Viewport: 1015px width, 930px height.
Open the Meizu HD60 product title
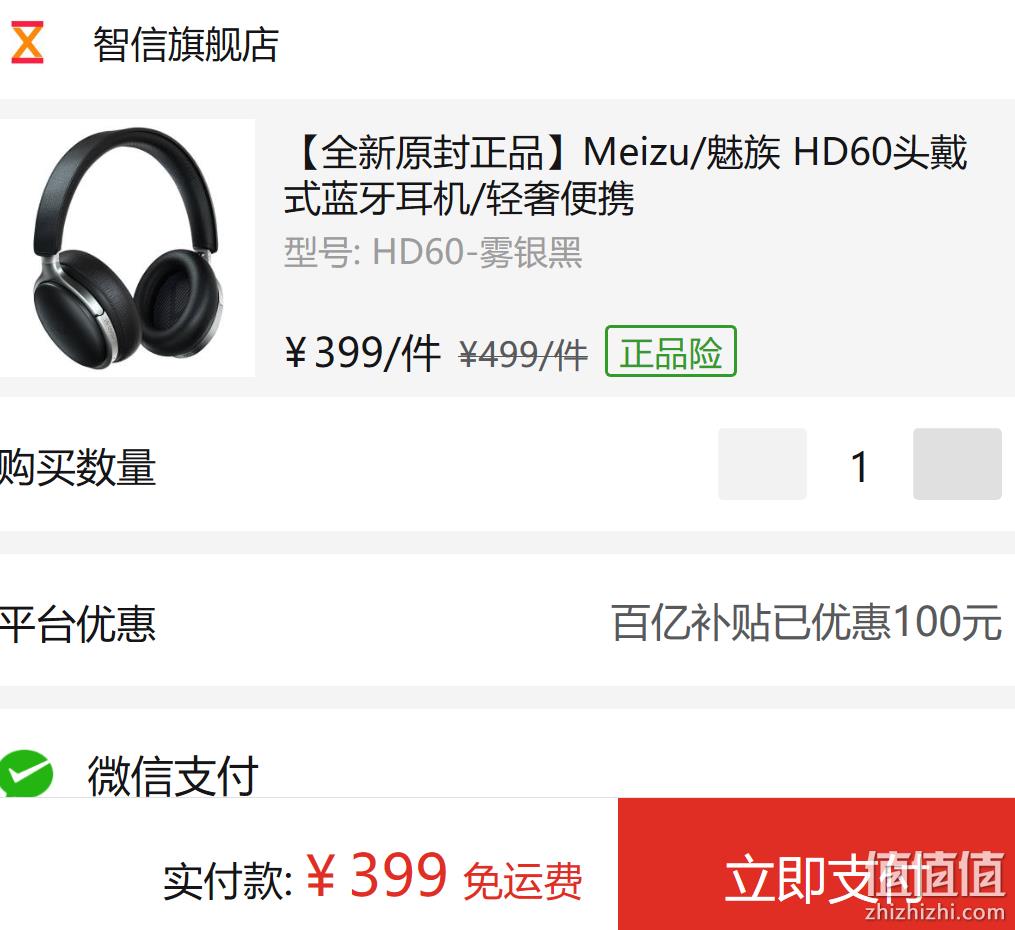(625, 175)
